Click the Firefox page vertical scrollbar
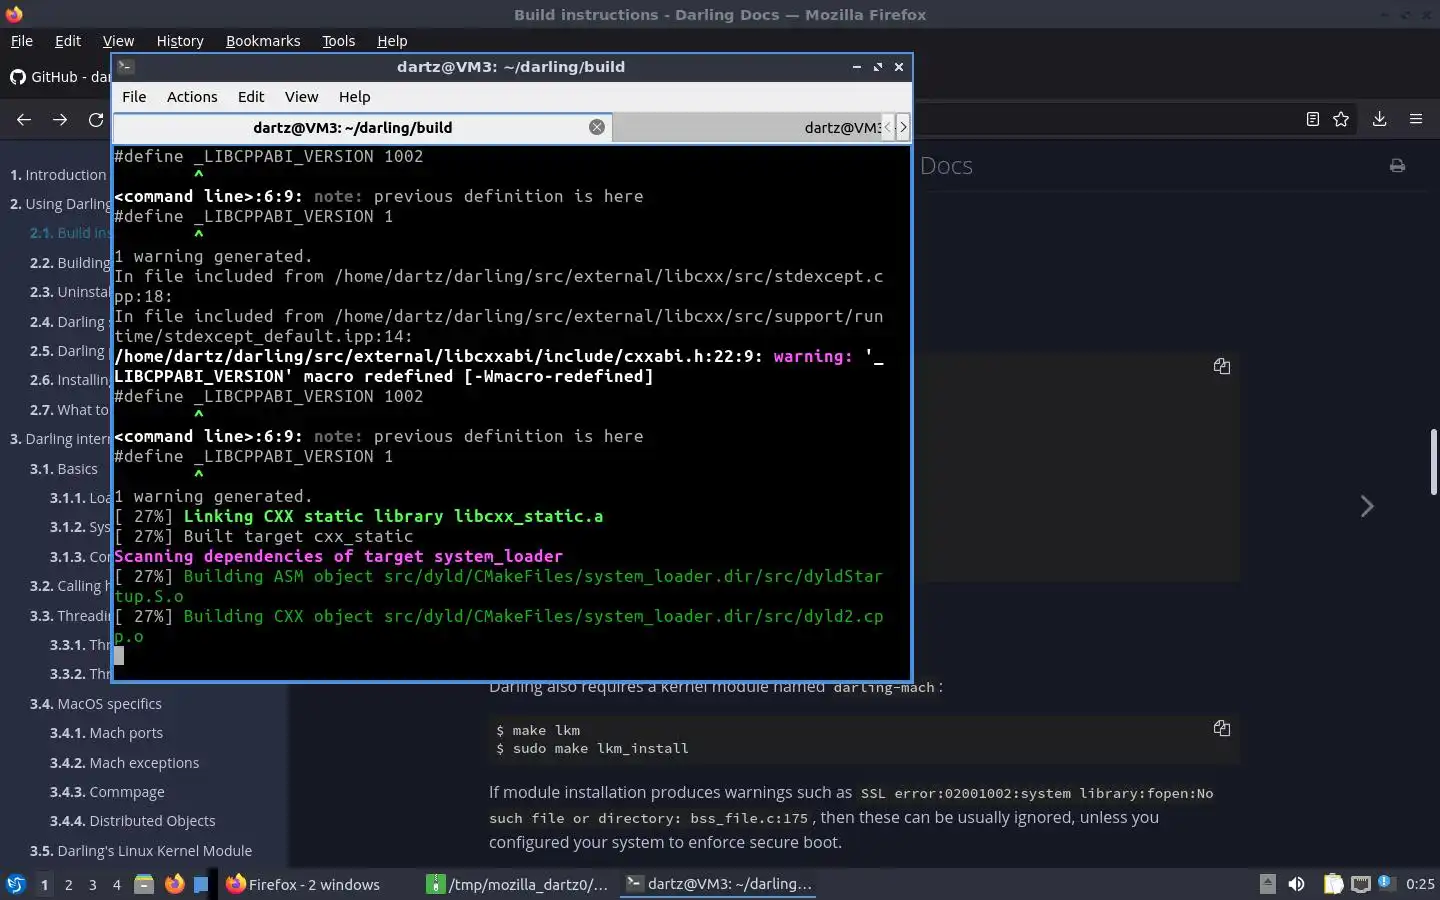Image resolution: width=1440 pixels, height=900 pixels. coord(1433,461)
